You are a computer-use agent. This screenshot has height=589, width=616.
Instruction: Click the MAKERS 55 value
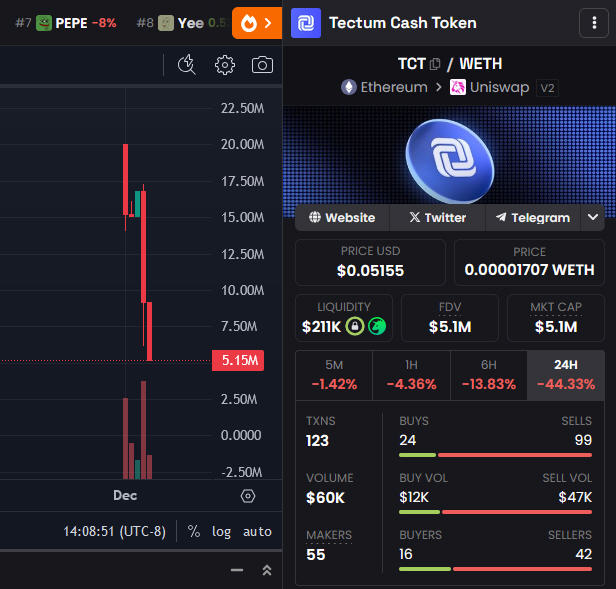pos(315,554)
